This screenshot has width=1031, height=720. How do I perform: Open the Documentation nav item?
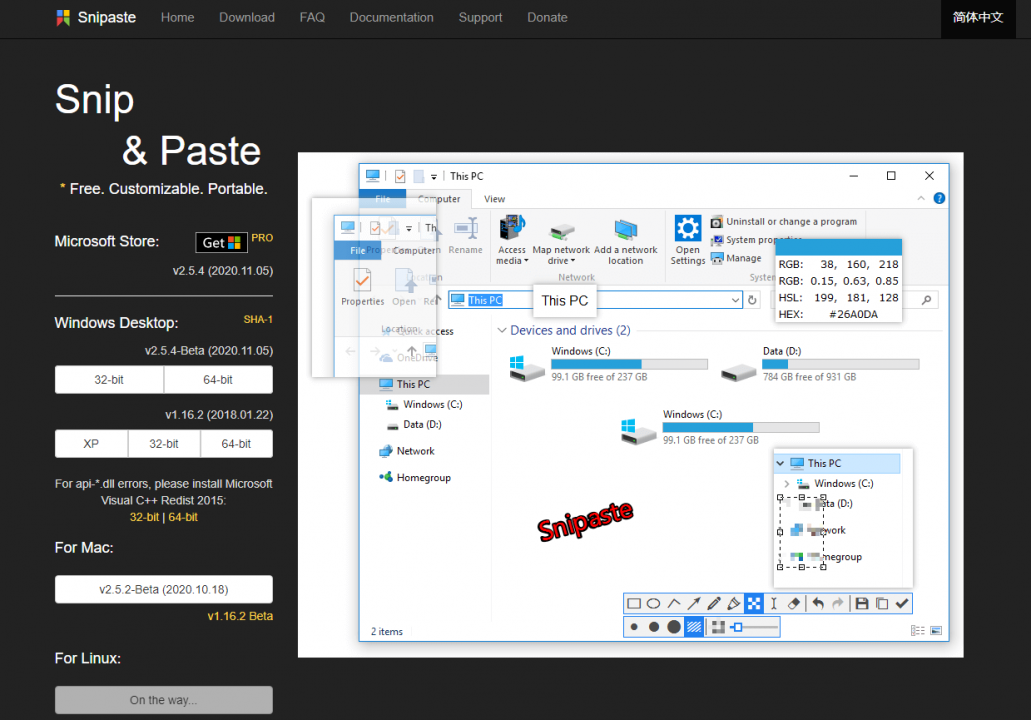[391, 18]
